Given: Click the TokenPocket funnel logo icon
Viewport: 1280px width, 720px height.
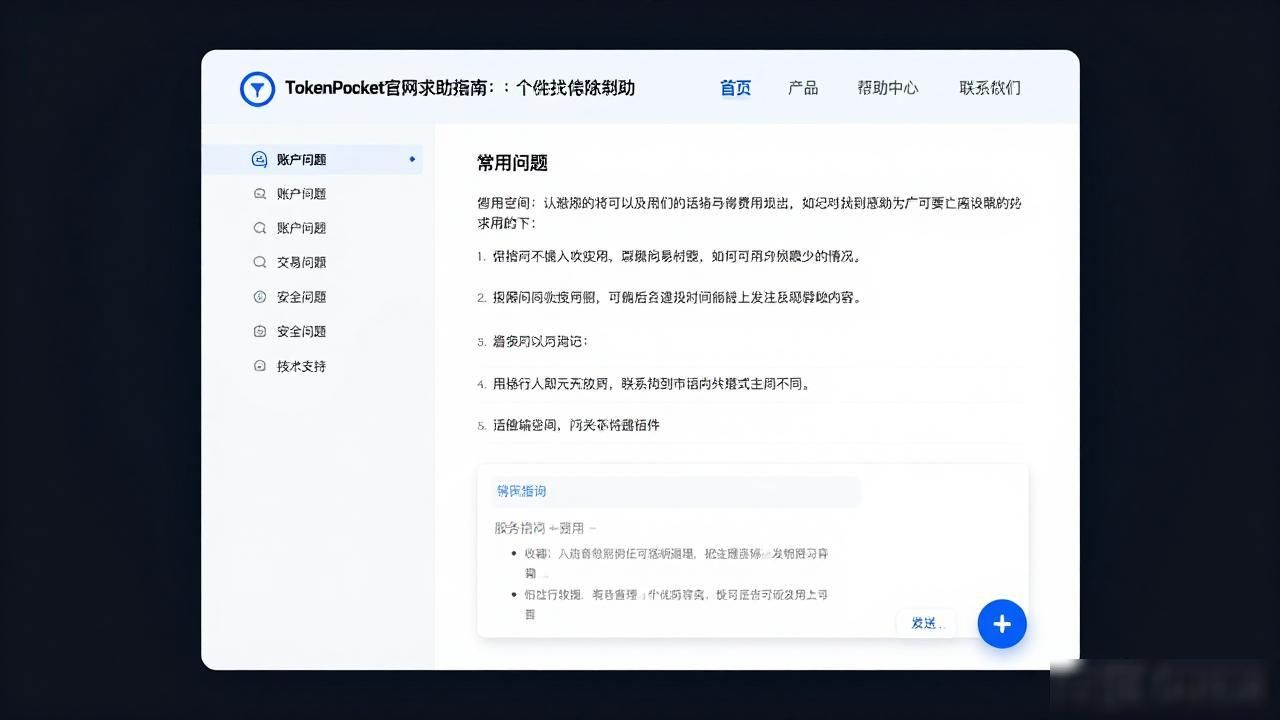Looking at the screenshot, I should (257, 89).
